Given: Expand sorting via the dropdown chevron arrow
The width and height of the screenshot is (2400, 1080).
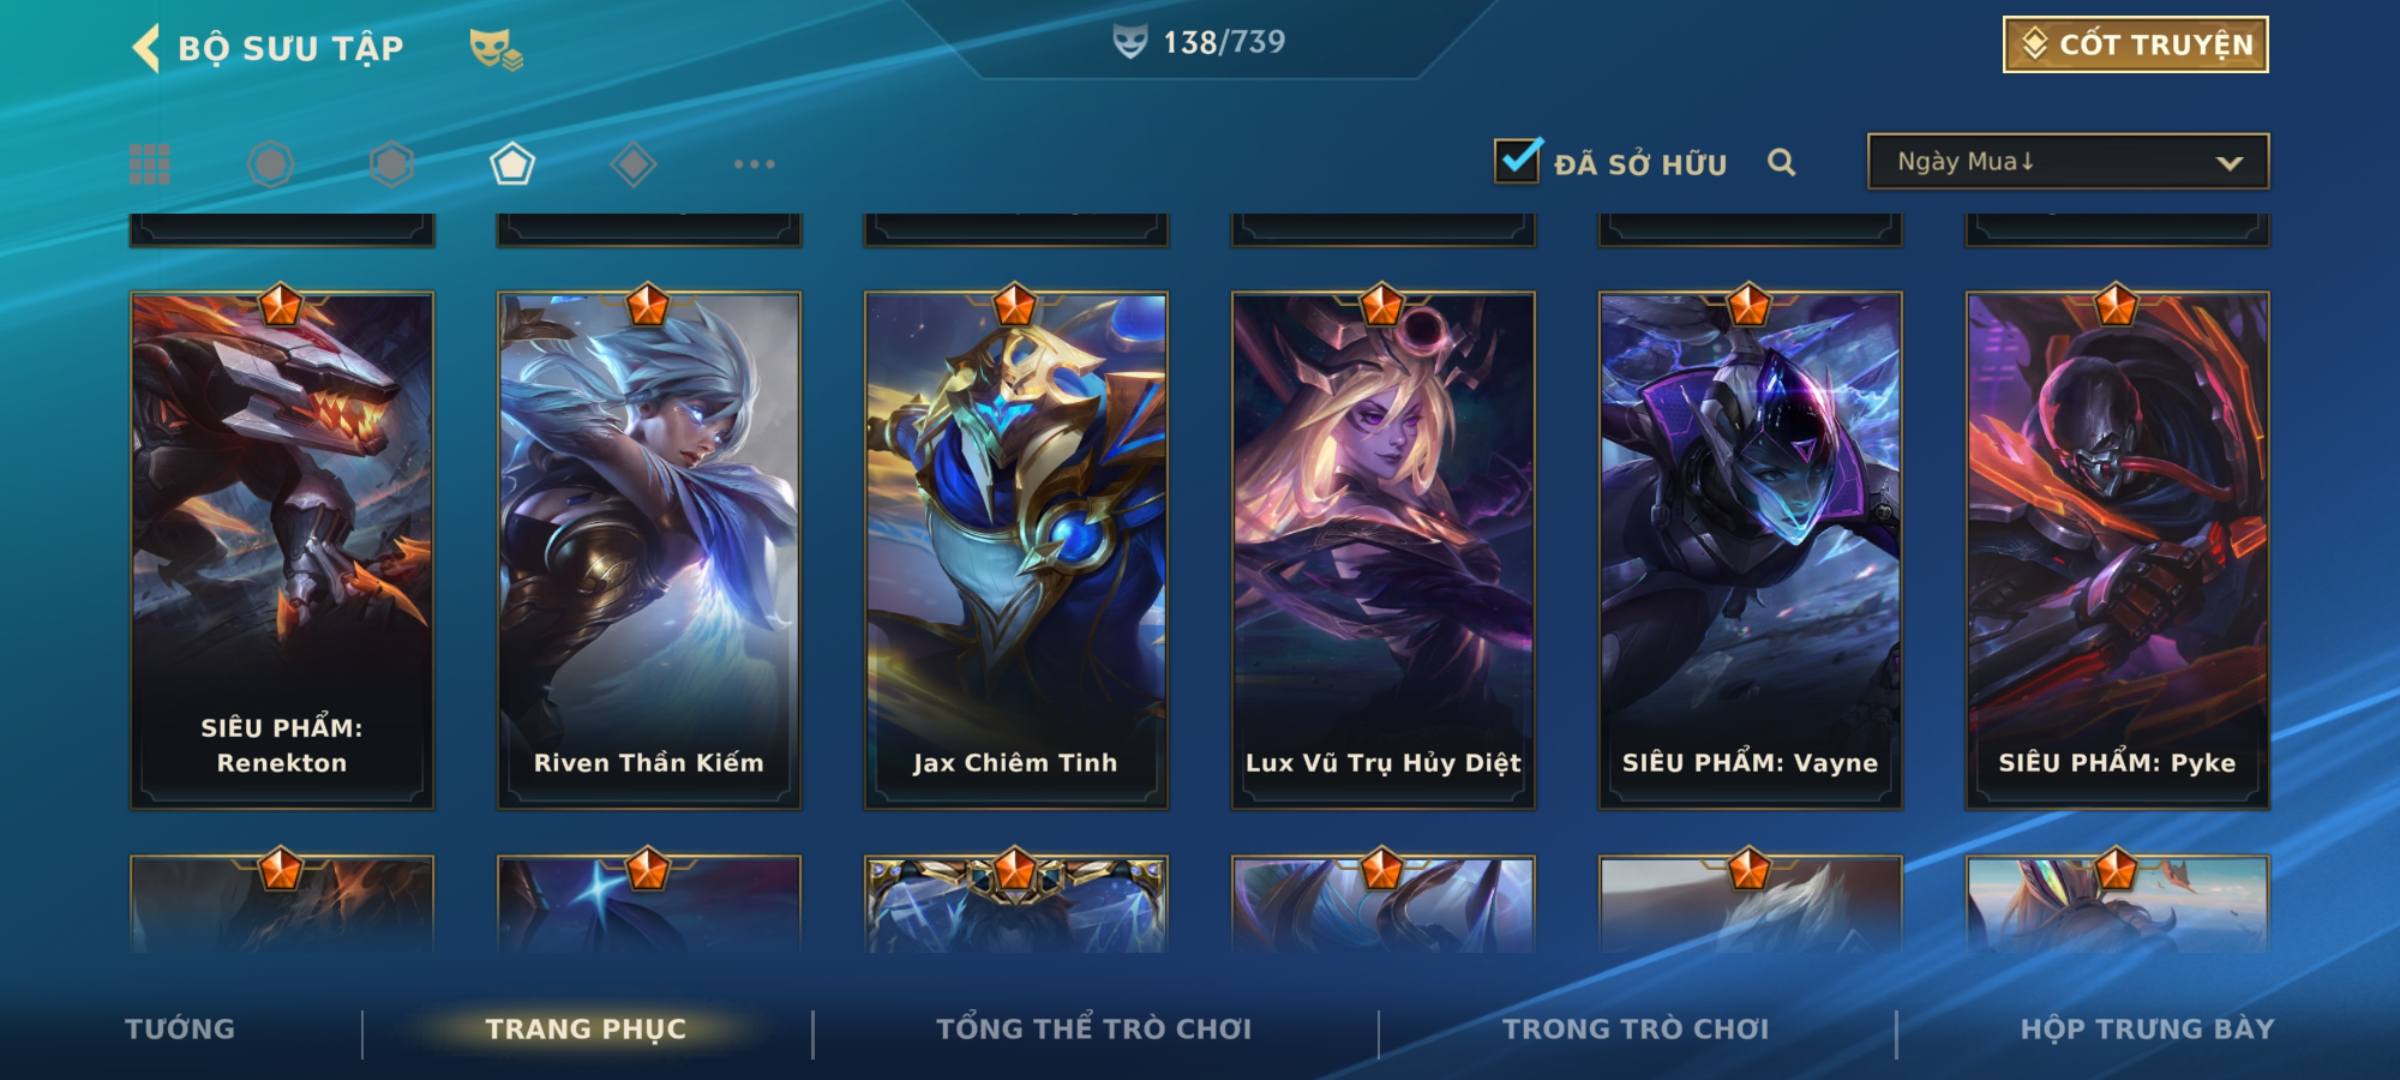Looking at the screenshot, I should (2229, 163).
